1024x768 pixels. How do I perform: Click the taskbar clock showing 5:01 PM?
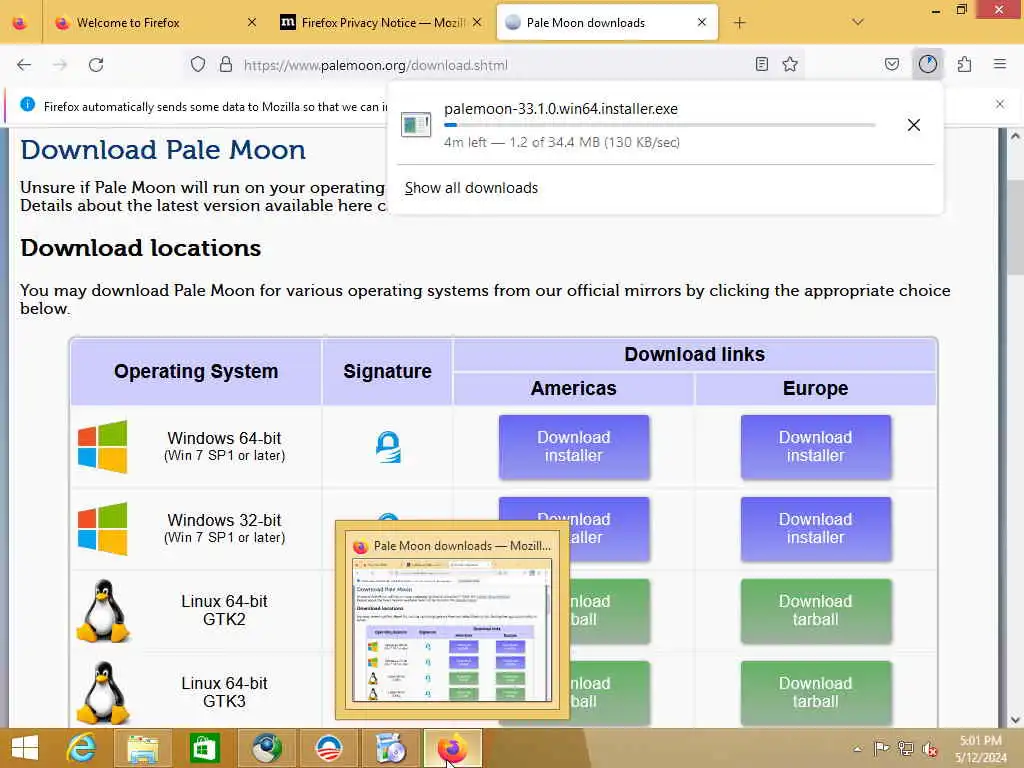(x=981, y=748)
